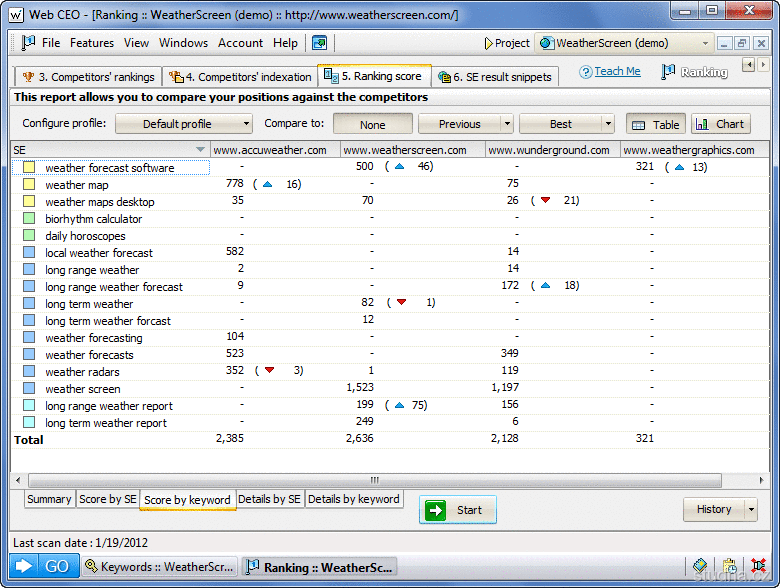Open the Default profile dropdown
The image size is (780, 588).
184,124
